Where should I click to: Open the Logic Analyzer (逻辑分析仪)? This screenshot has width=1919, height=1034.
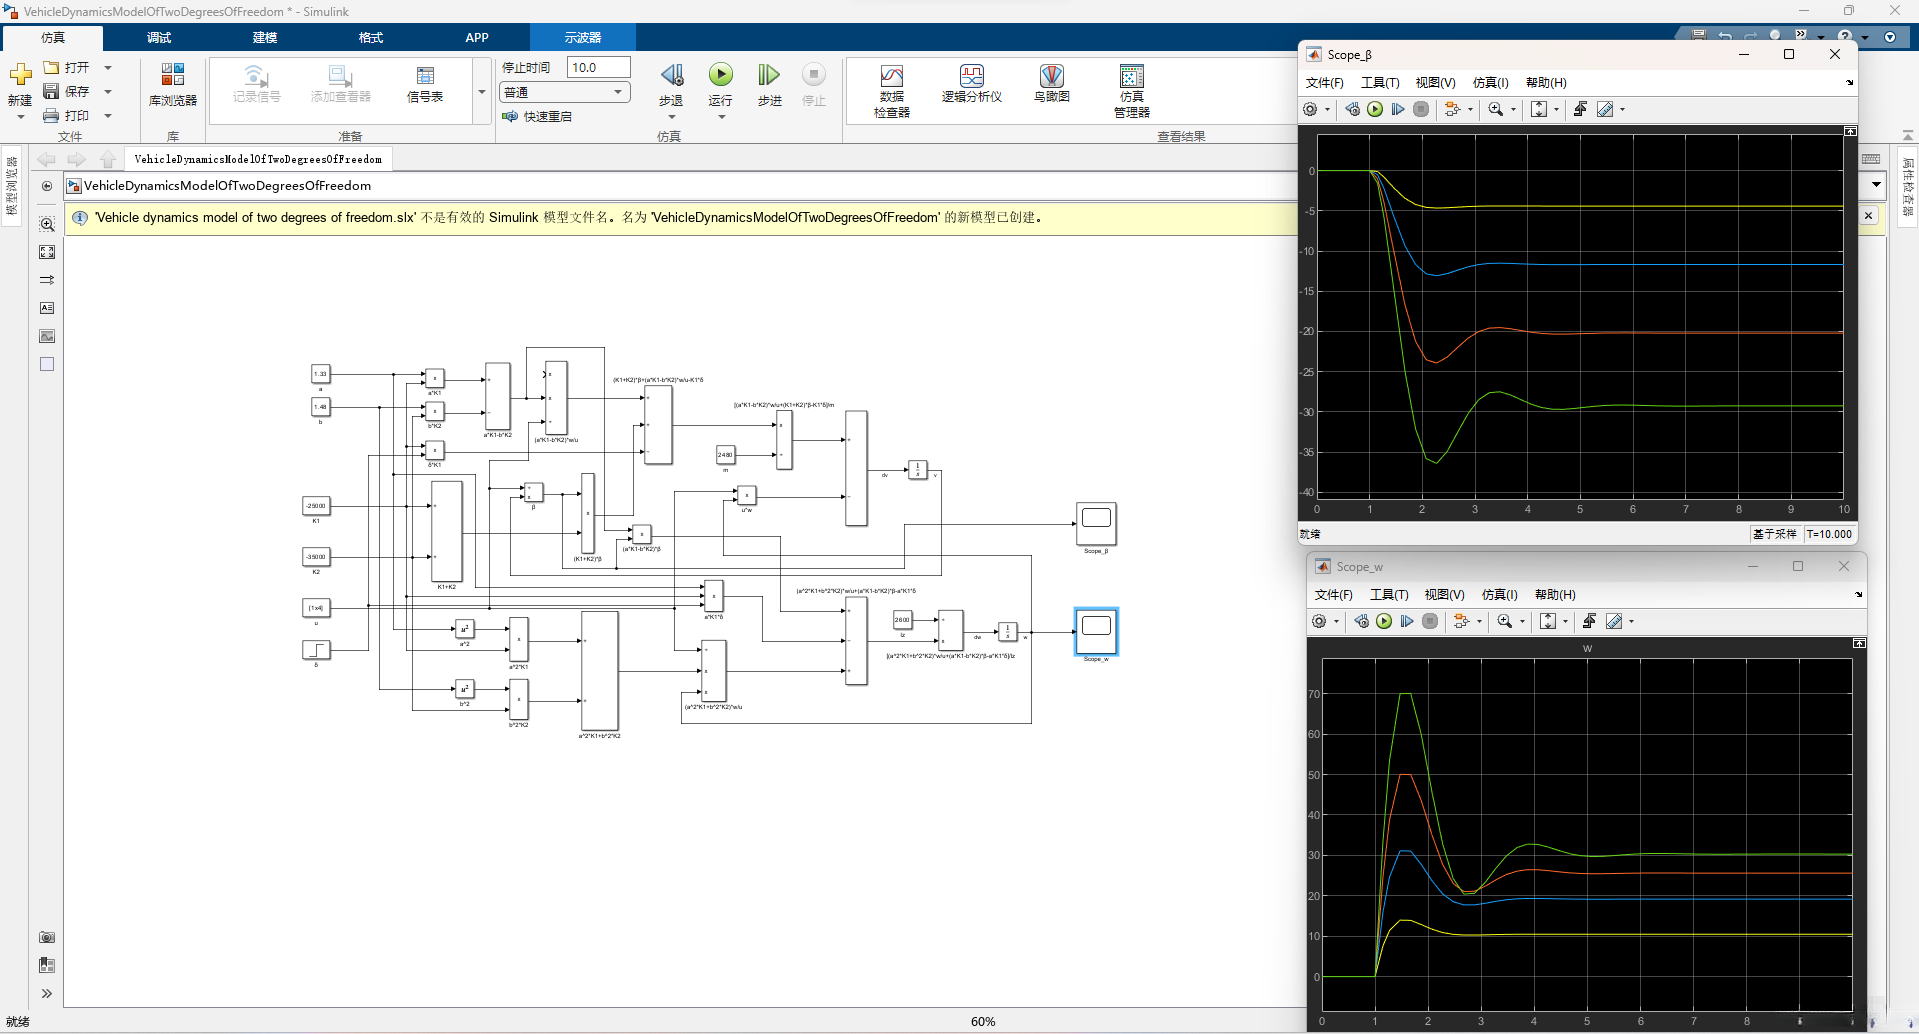[971, 84]
